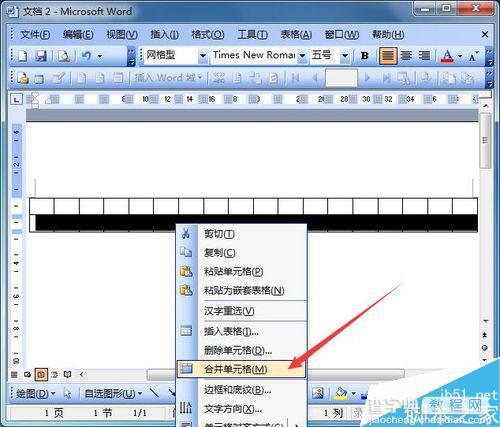Click the open data source icon
The width and height of the screenshot is (500, 427).
tap(39, 79)
